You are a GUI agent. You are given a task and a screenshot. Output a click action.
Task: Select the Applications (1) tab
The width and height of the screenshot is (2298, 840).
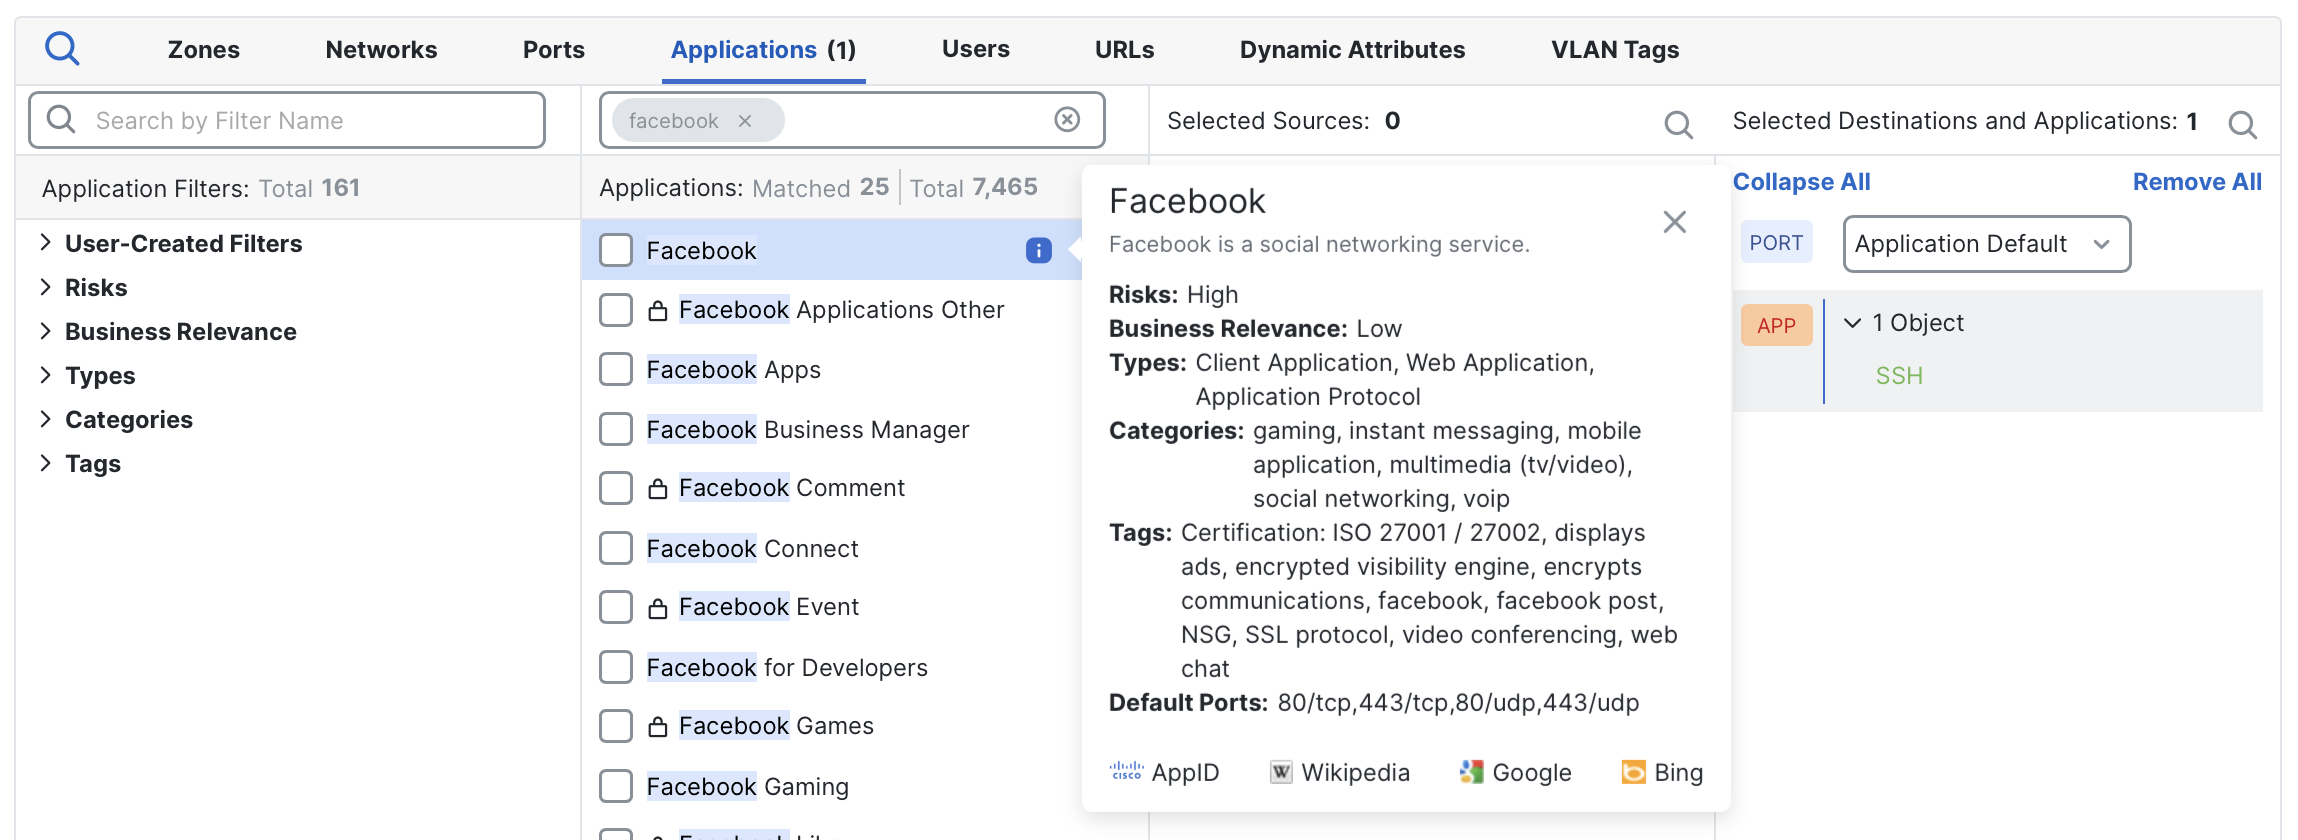(x=763, y=50)
